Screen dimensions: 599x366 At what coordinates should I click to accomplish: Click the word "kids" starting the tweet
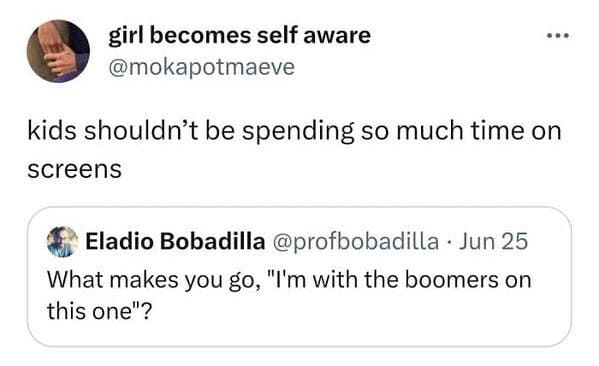pyautogui.click(x=52, y=131)
